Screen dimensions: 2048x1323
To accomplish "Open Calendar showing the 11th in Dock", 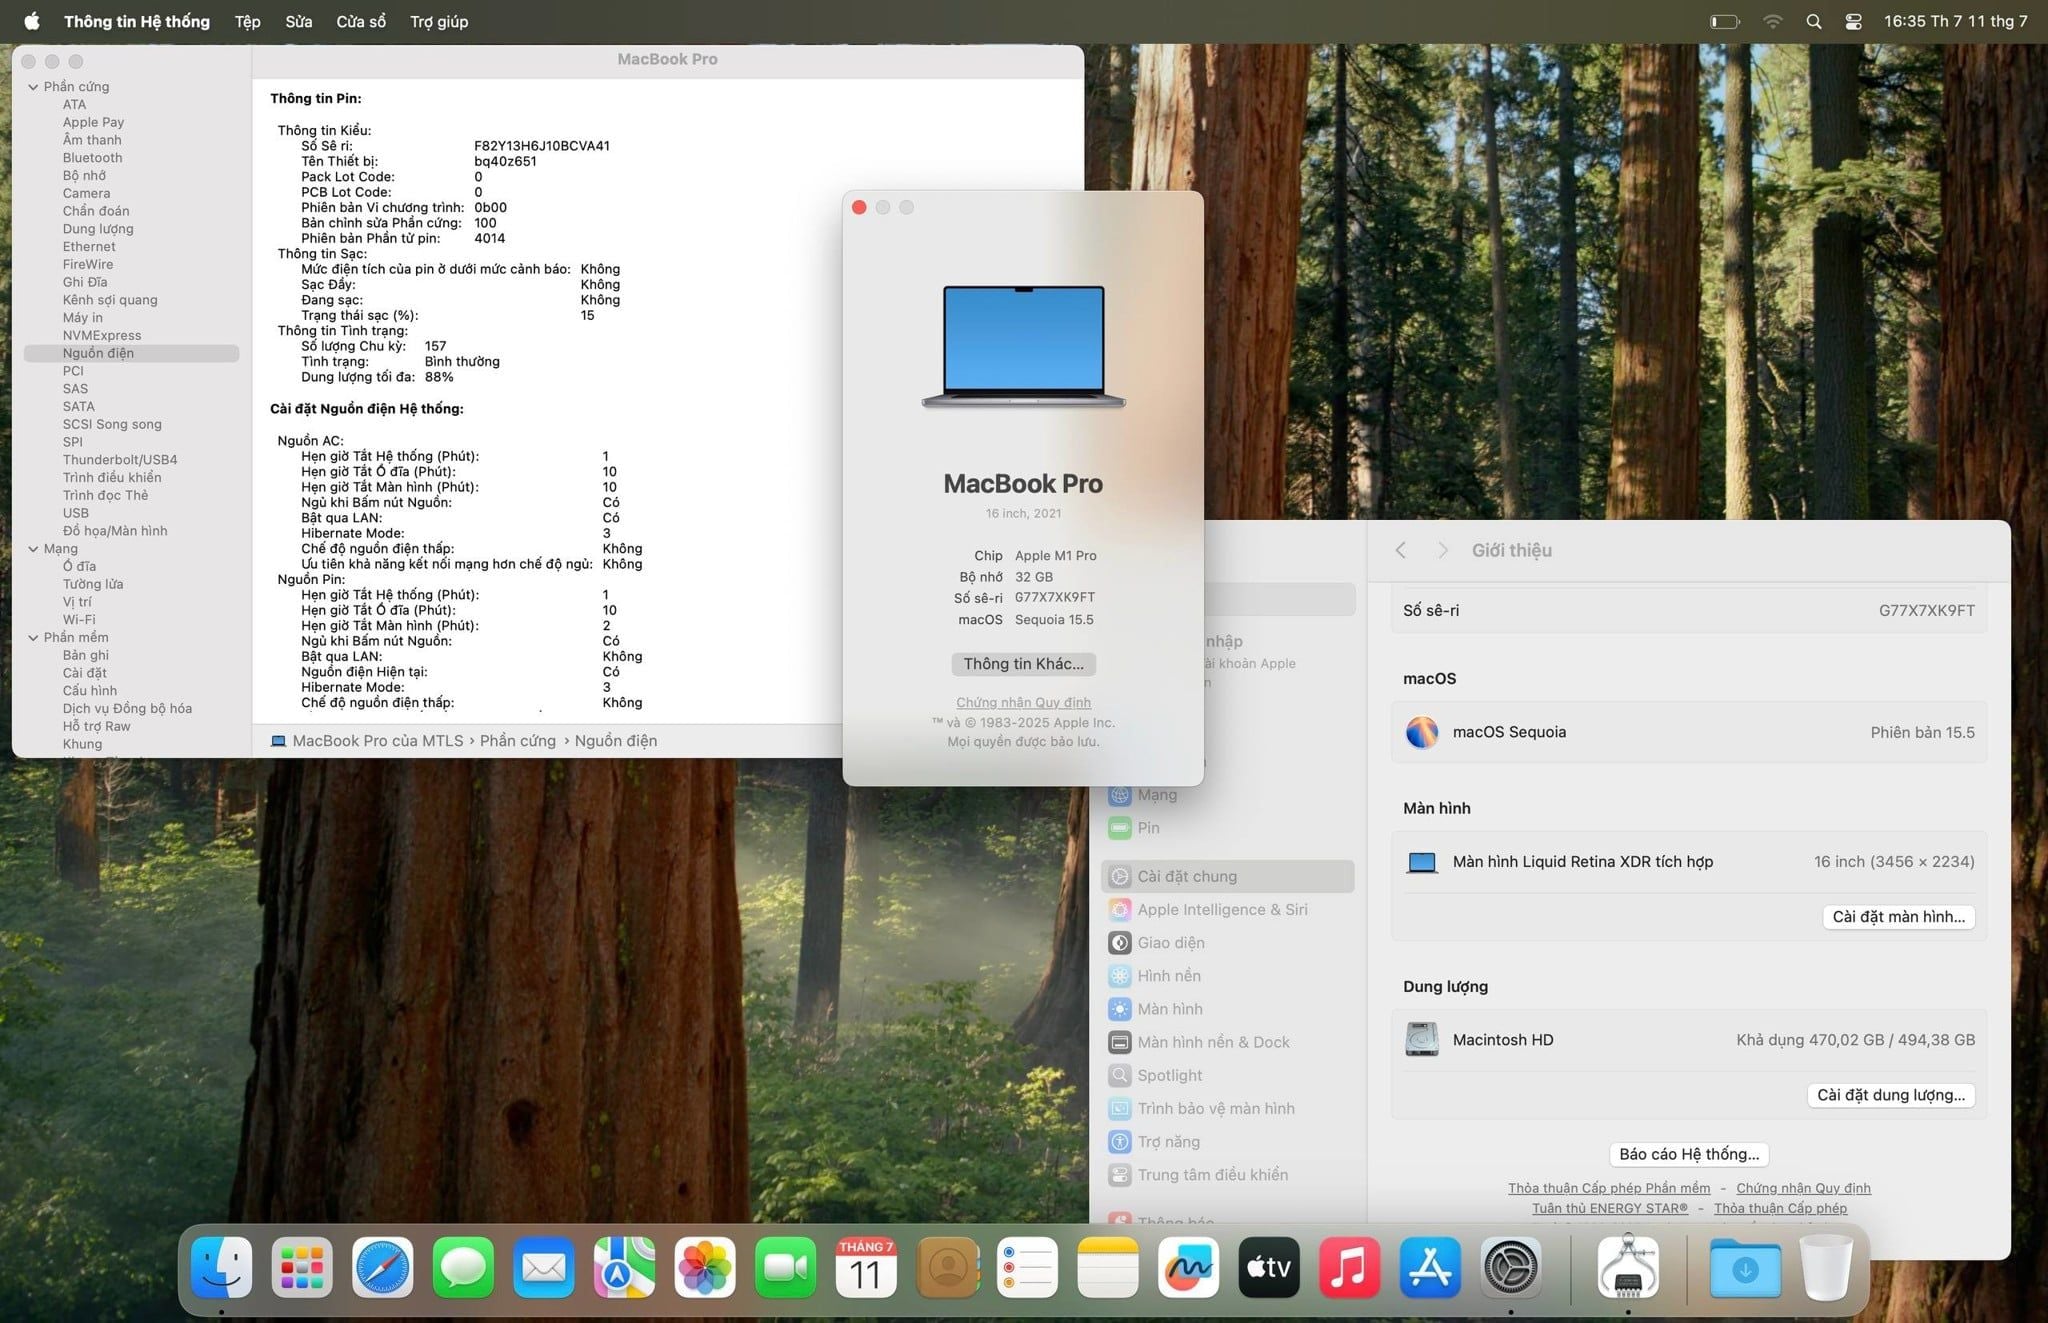I will [x=866, y=1267].
